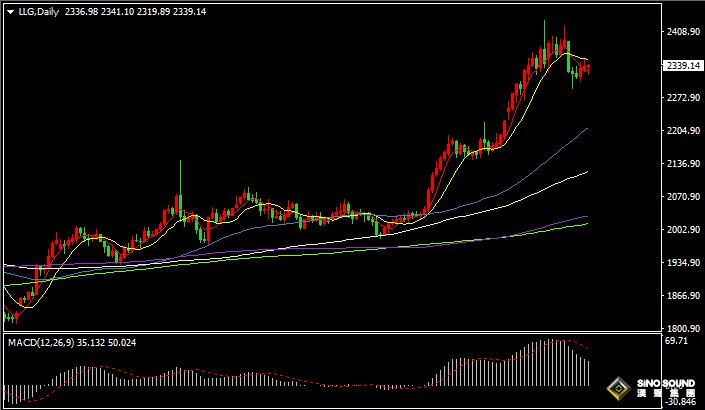The image size is (705, 410).
Task: Select the last red candle on the chart
Action: click(588, 68)
